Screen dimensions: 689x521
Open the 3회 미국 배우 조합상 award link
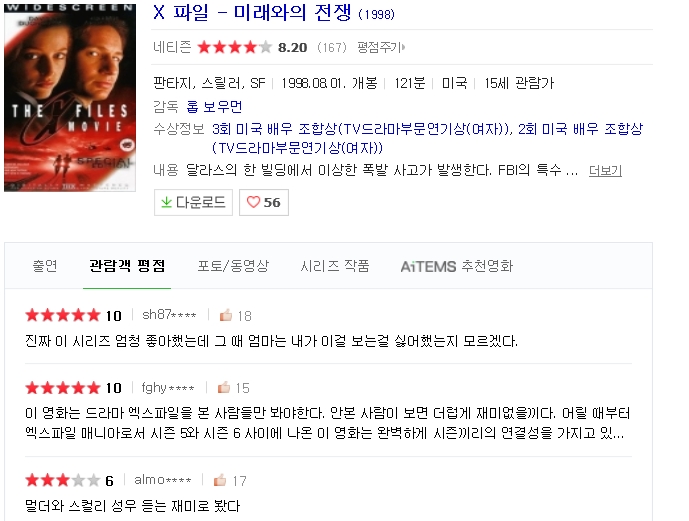click(361, 129)
